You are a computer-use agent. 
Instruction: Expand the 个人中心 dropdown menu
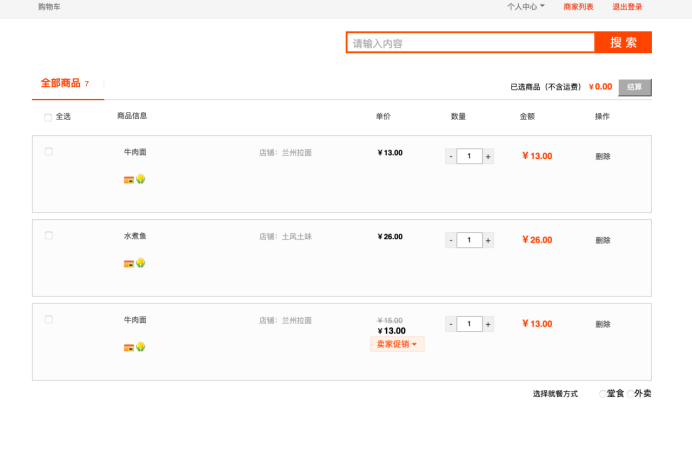[x=526, y=7]
